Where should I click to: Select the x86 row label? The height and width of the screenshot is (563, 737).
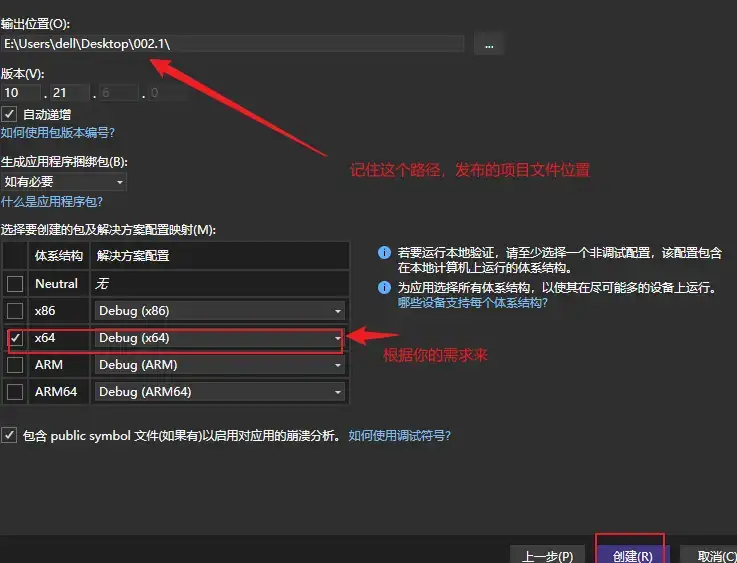[x=45, y=311]
